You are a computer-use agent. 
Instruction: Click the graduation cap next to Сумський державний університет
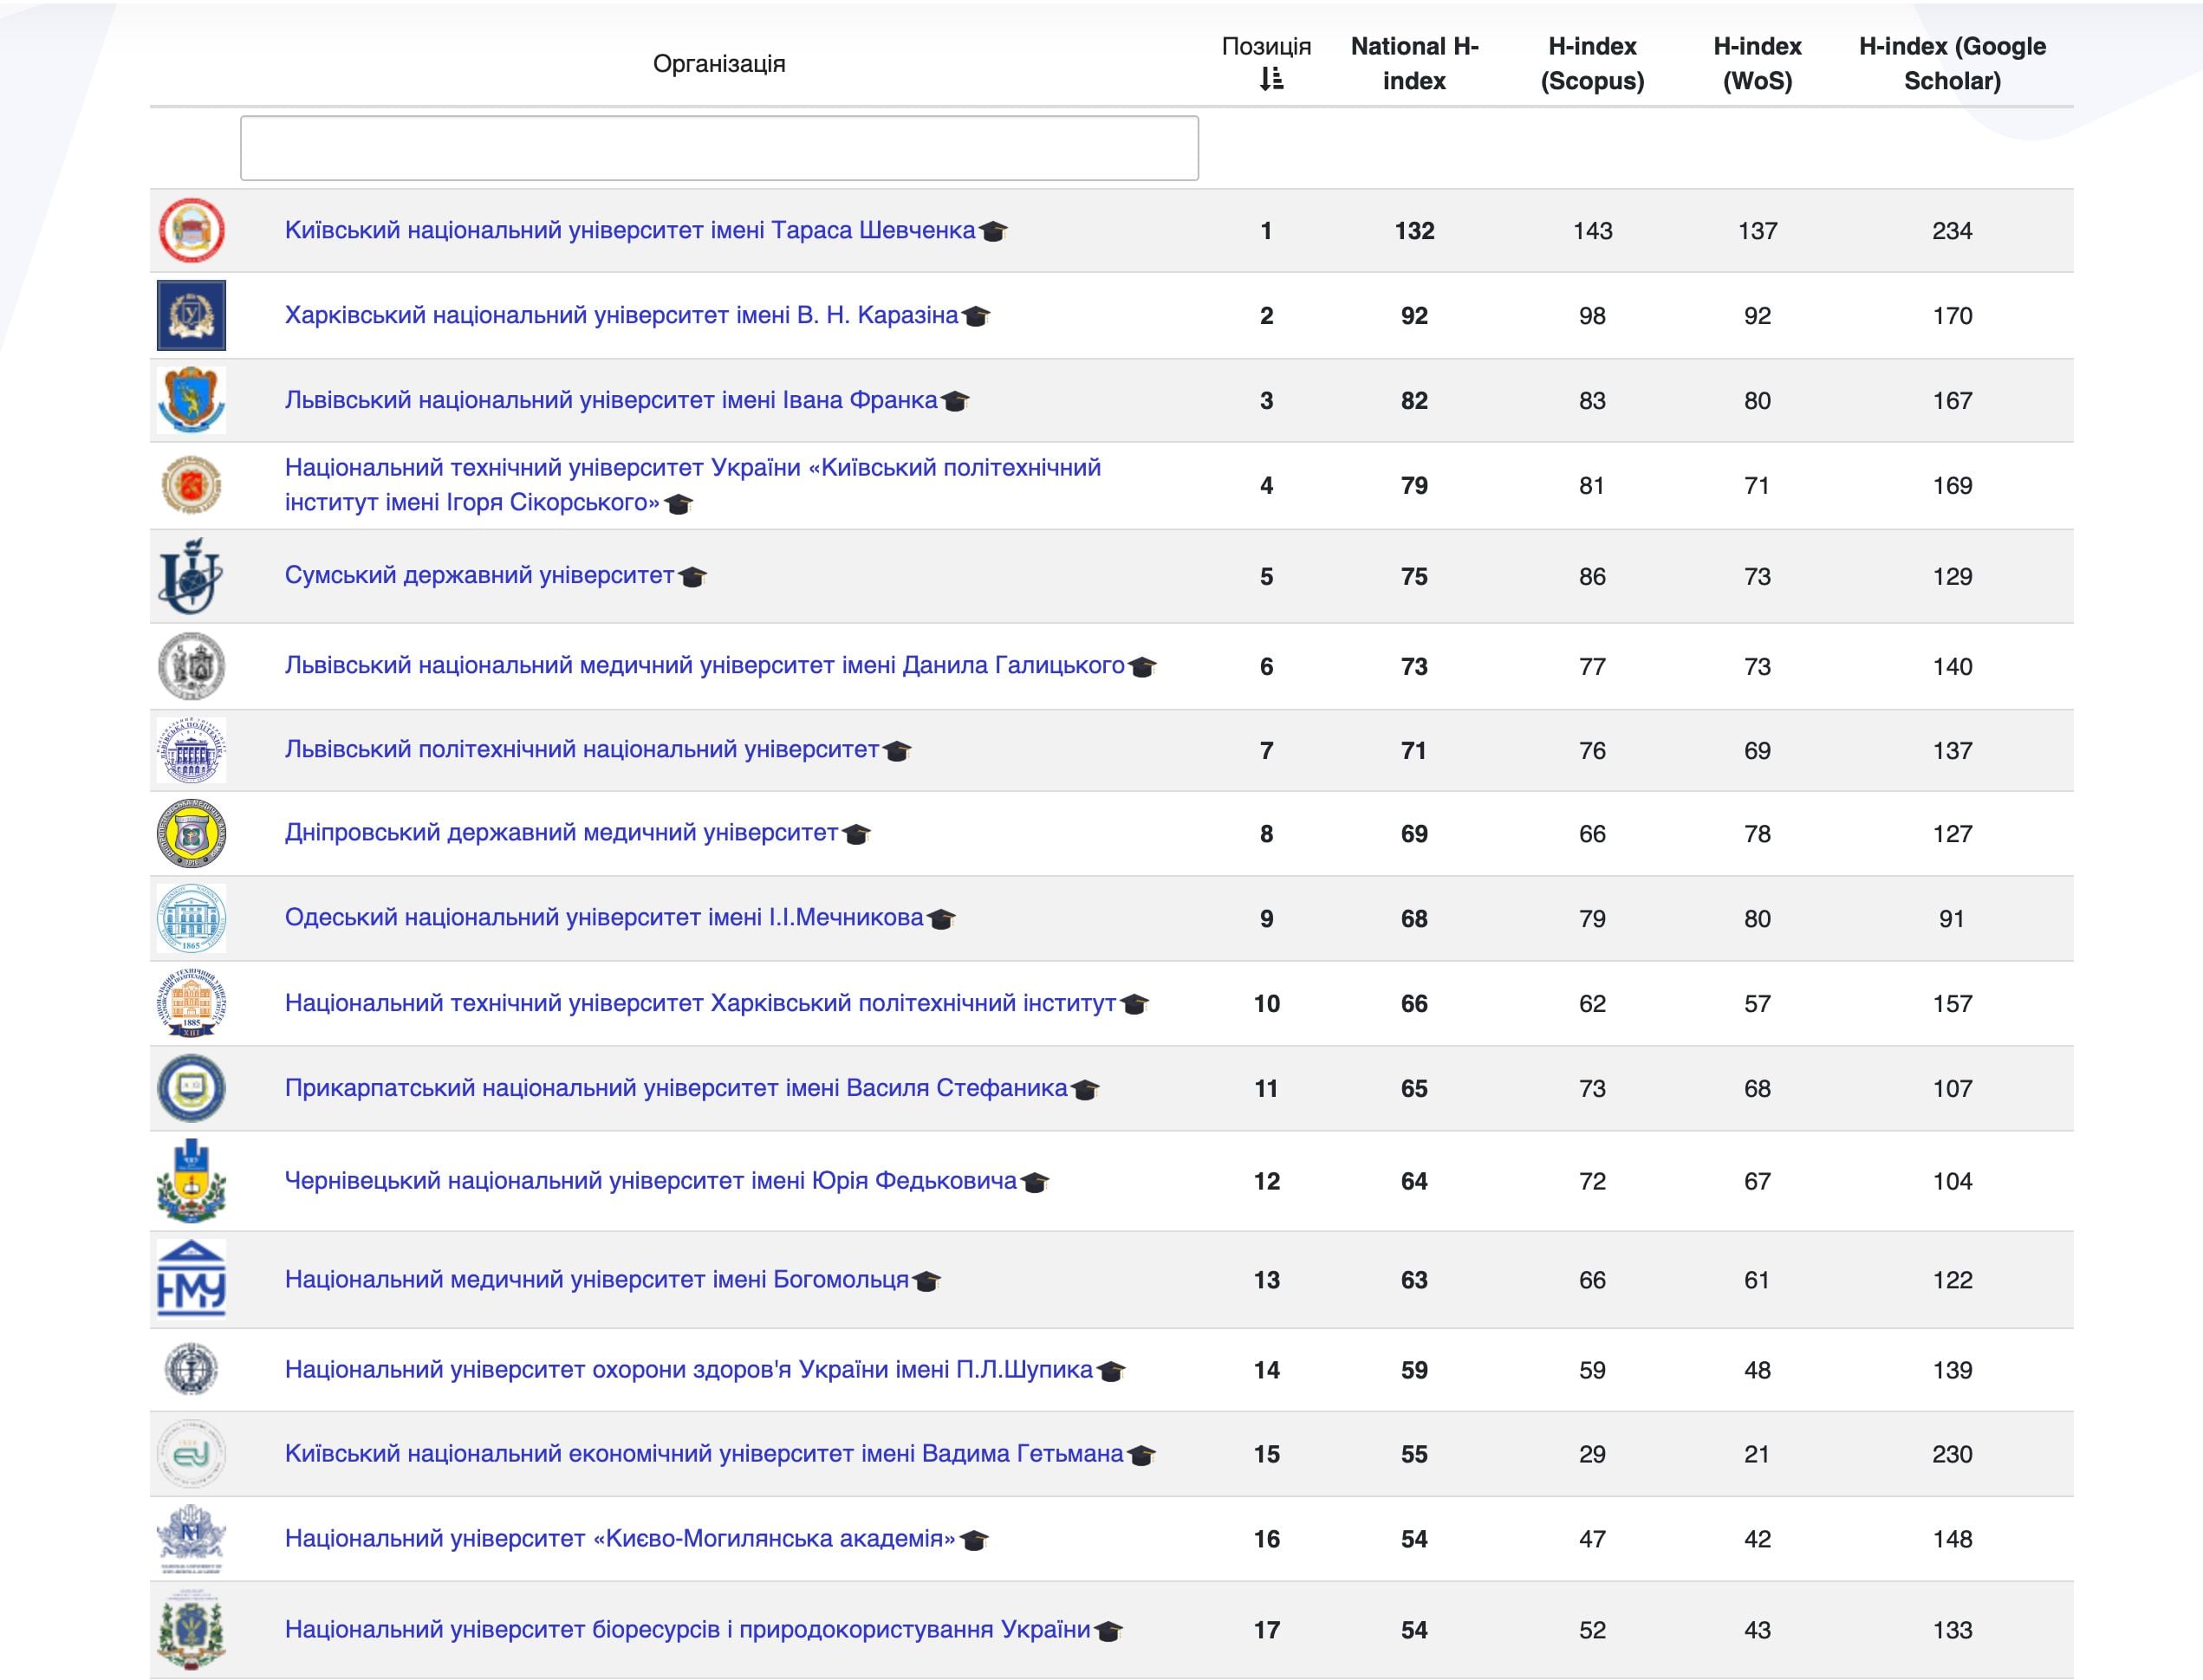692,577
